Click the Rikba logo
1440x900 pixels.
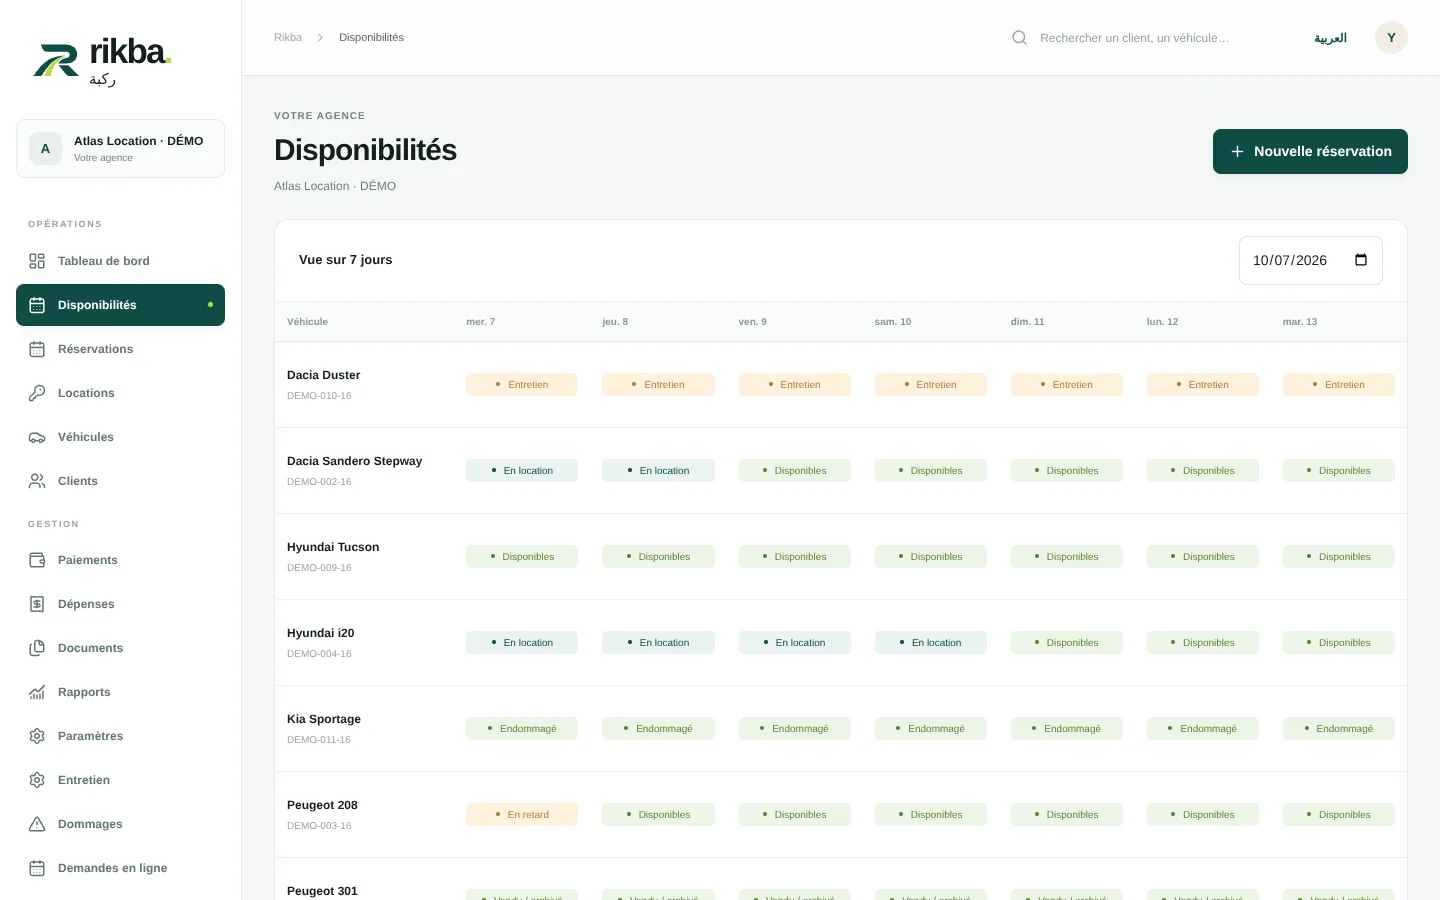point(103,62)
